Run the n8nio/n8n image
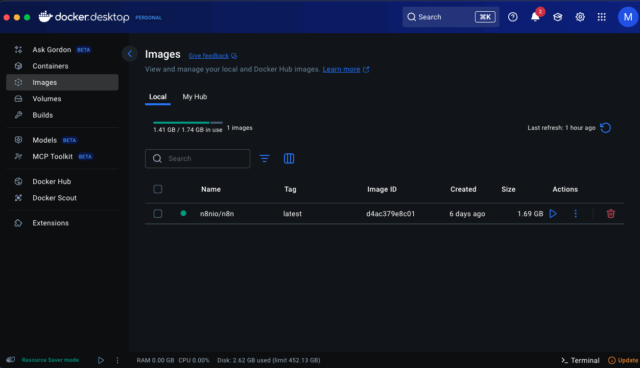640x368 pixels. pos(553,214)
